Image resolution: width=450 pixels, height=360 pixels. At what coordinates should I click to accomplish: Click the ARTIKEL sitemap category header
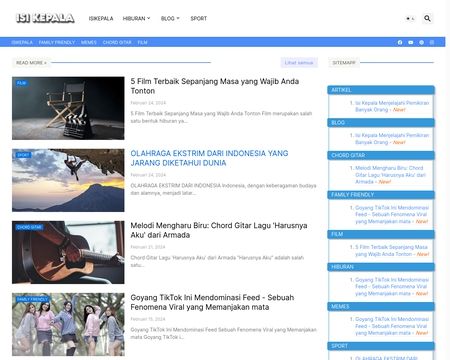click(x=381, y=90)
